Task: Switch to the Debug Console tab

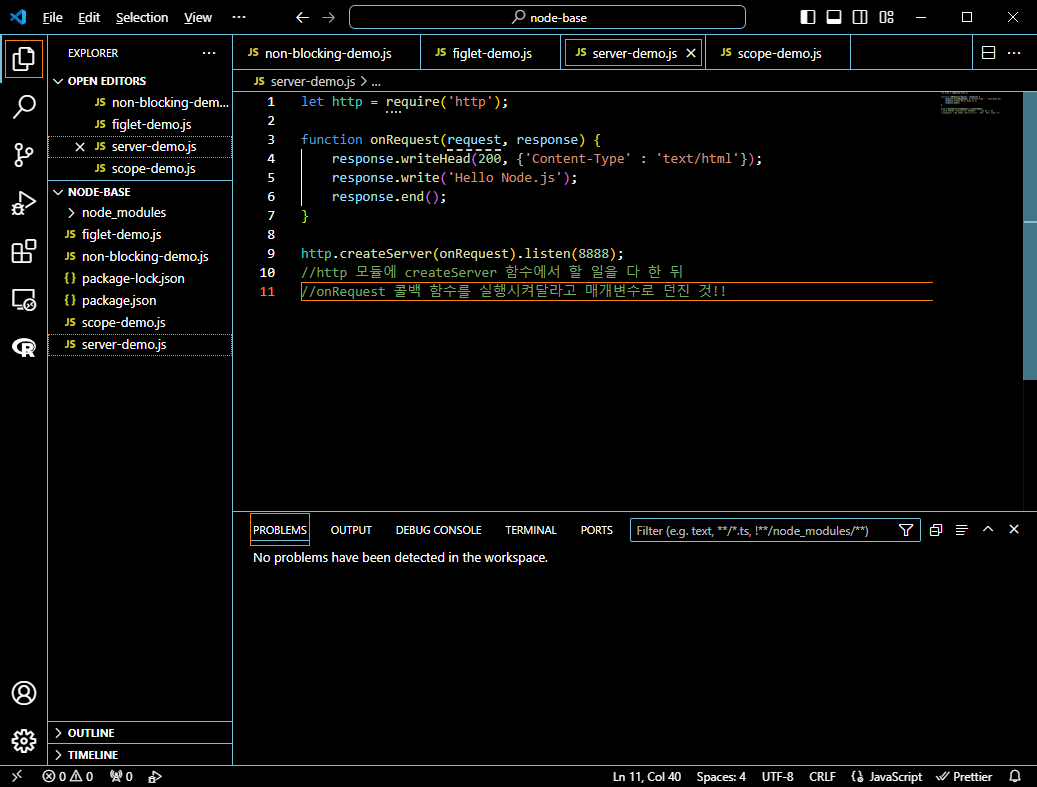Action: 438,530
